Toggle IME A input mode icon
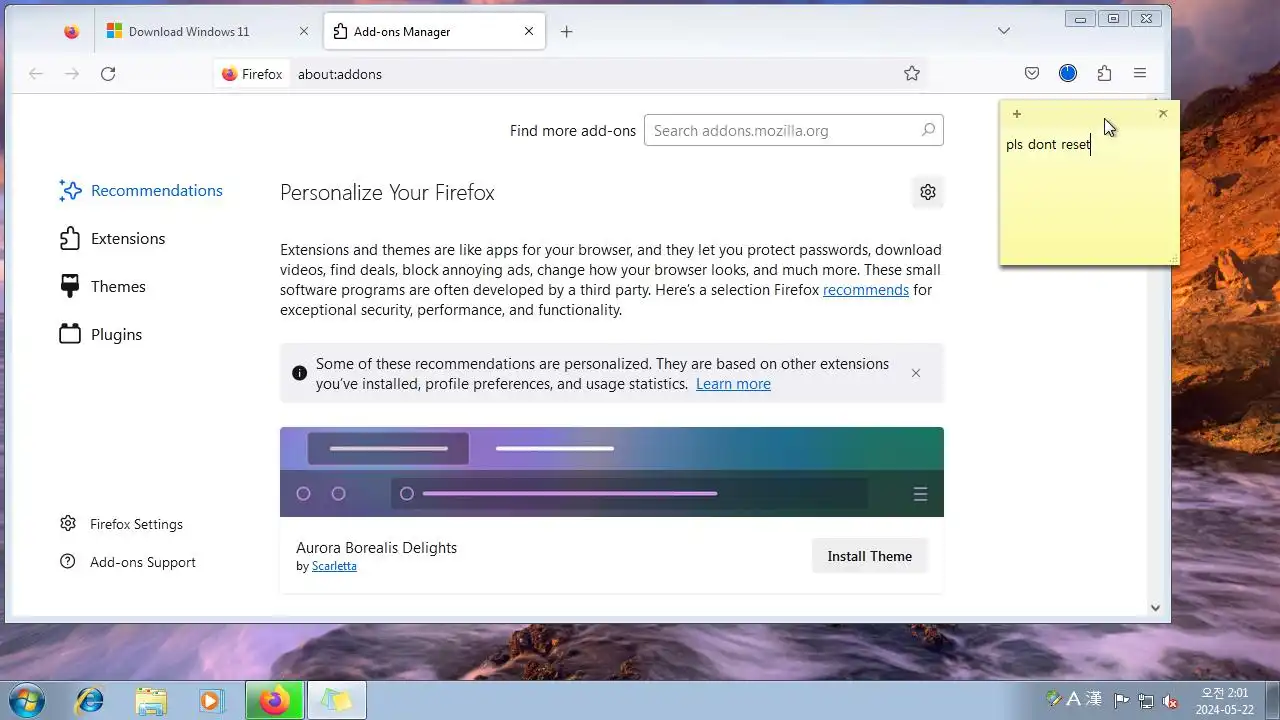This screenshot has height=720, width=1280. 1073,699
